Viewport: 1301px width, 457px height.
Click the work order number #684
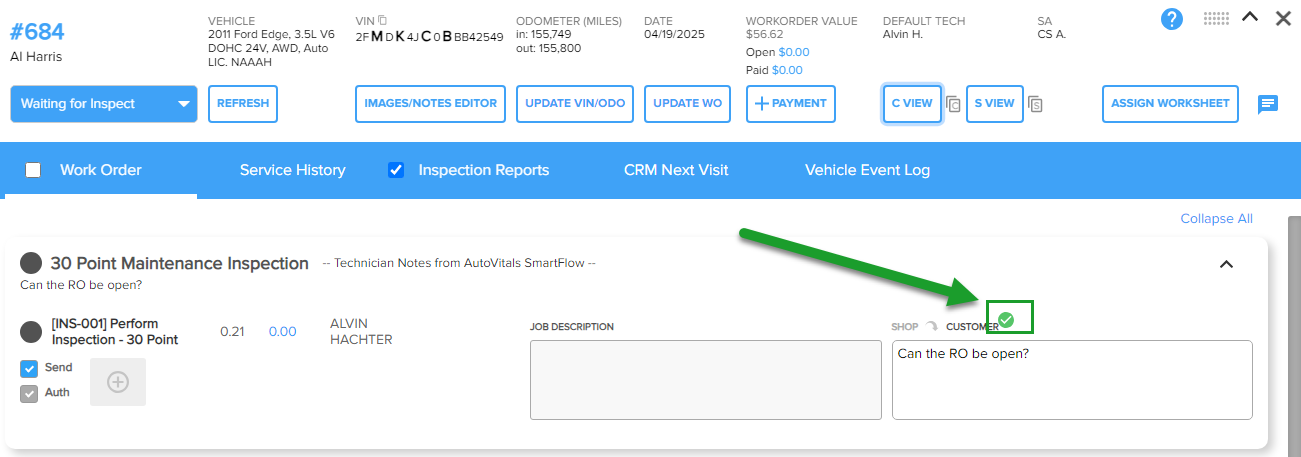(x=37, y=31)
